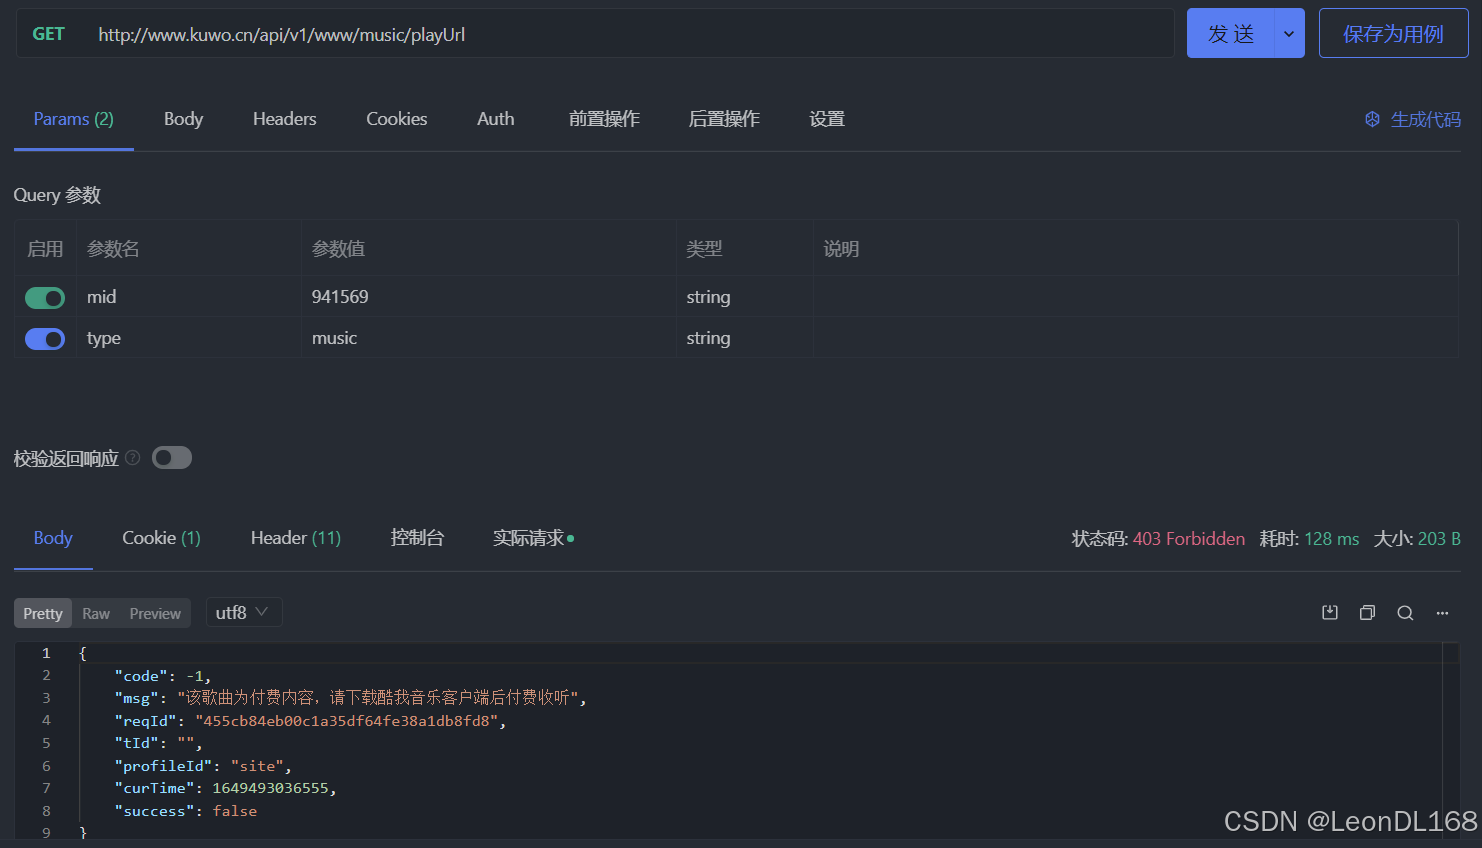Screen dimensions: 1482x848
Task: Click the "curTime" value 1649493036555
Action: 271,788
